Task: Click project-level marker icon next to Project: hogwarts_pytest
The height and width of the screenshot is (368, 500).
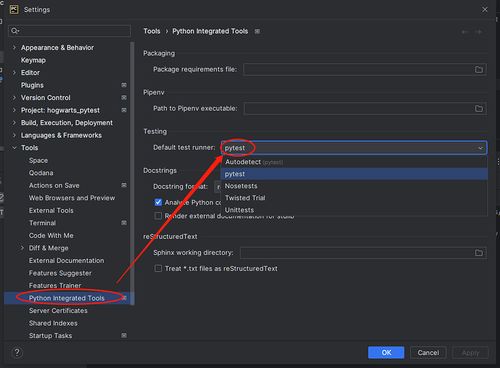Action: tap(124, 110)
